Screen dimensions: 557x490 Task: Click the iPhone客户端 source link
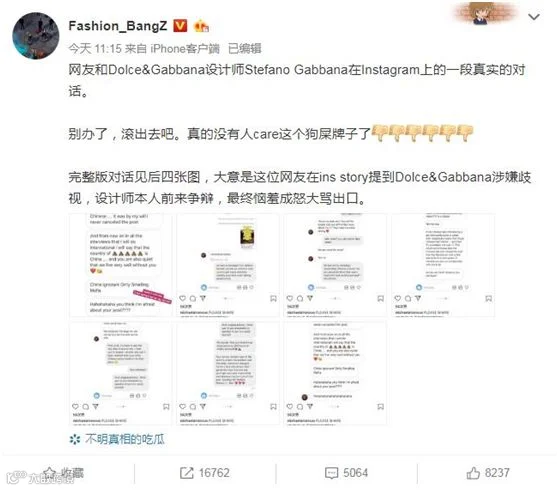[185, 49]
